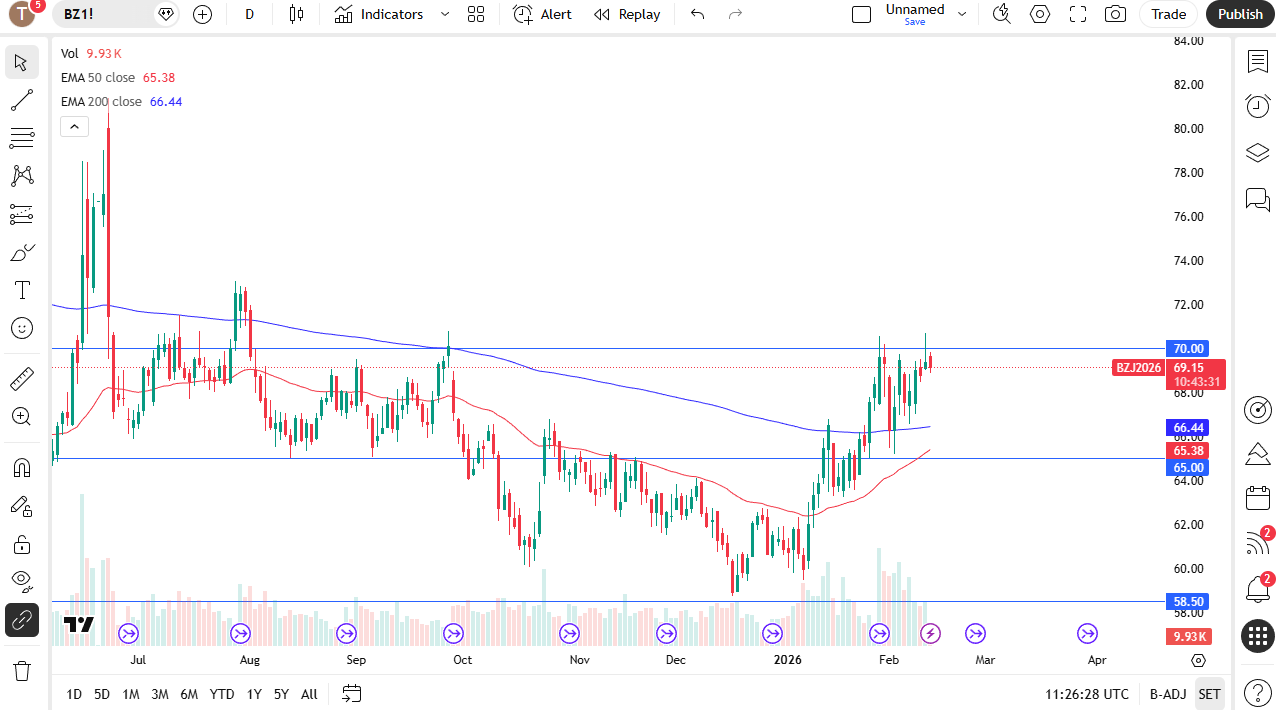Image resolution: width=1276 pixels, height=710 pixels.
Task: Open the object tree layers panel
Action: (x=1257, y=152)
